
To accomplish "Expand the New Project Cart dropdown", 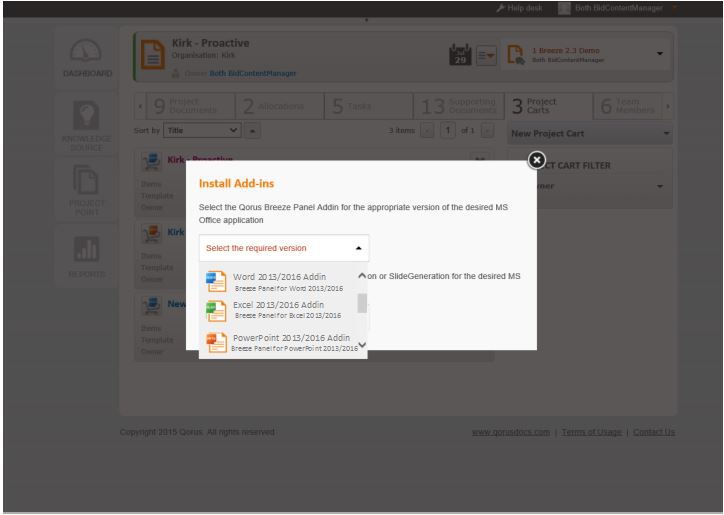I will click(590, 133).
